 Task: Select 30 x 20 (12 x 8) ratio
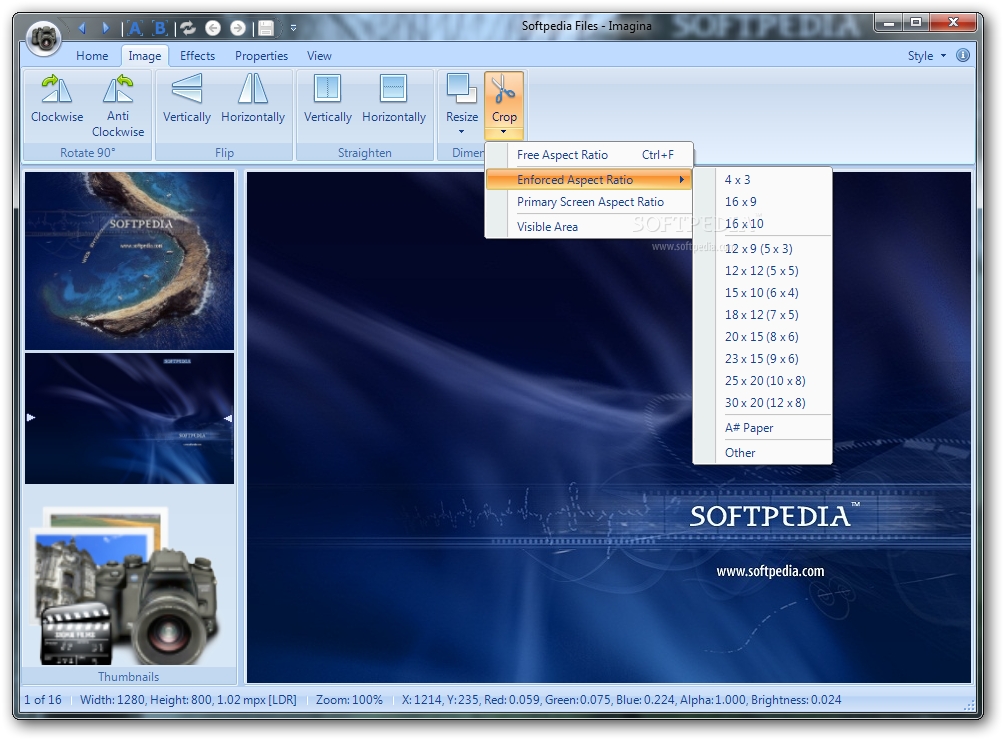tap(763, 403)
